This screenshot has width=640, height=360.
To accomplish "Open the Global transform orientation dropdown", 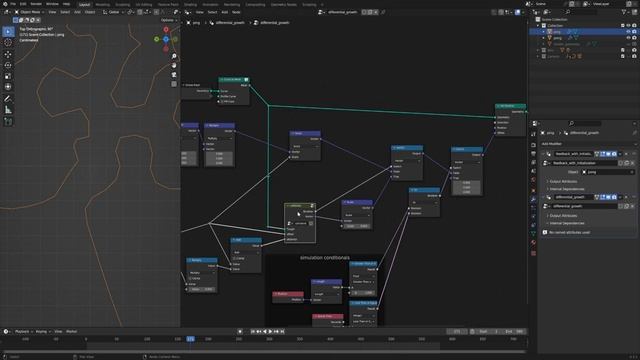I will 114,12.
